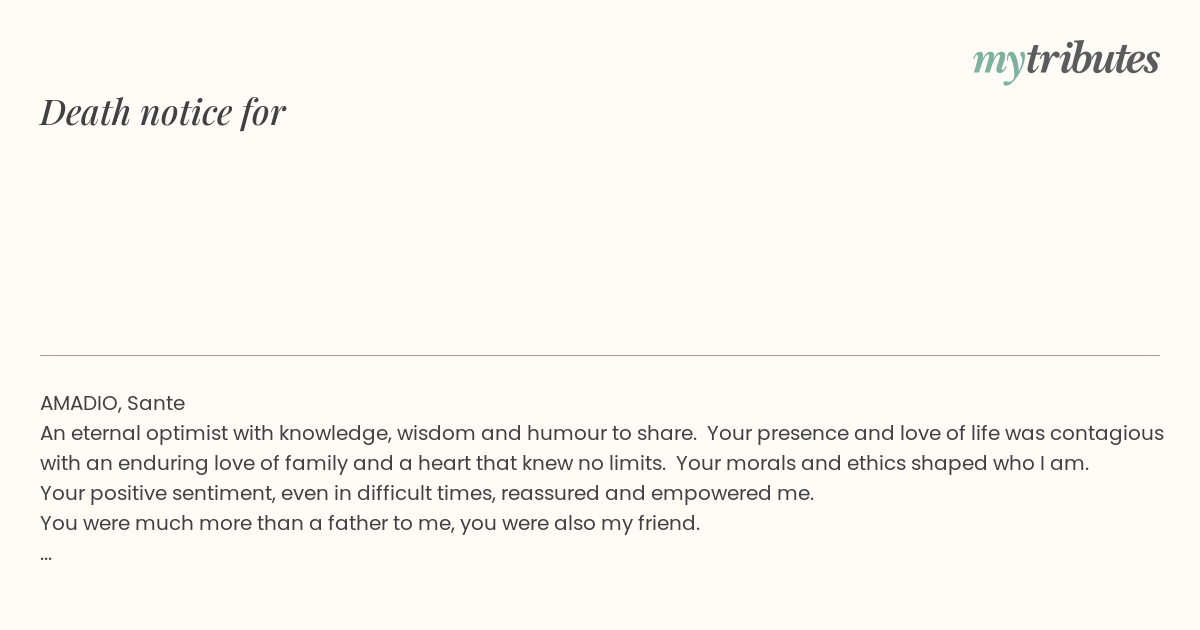
Task: Click the line starting "Your positive sentiment"
Action: point(427,494)
